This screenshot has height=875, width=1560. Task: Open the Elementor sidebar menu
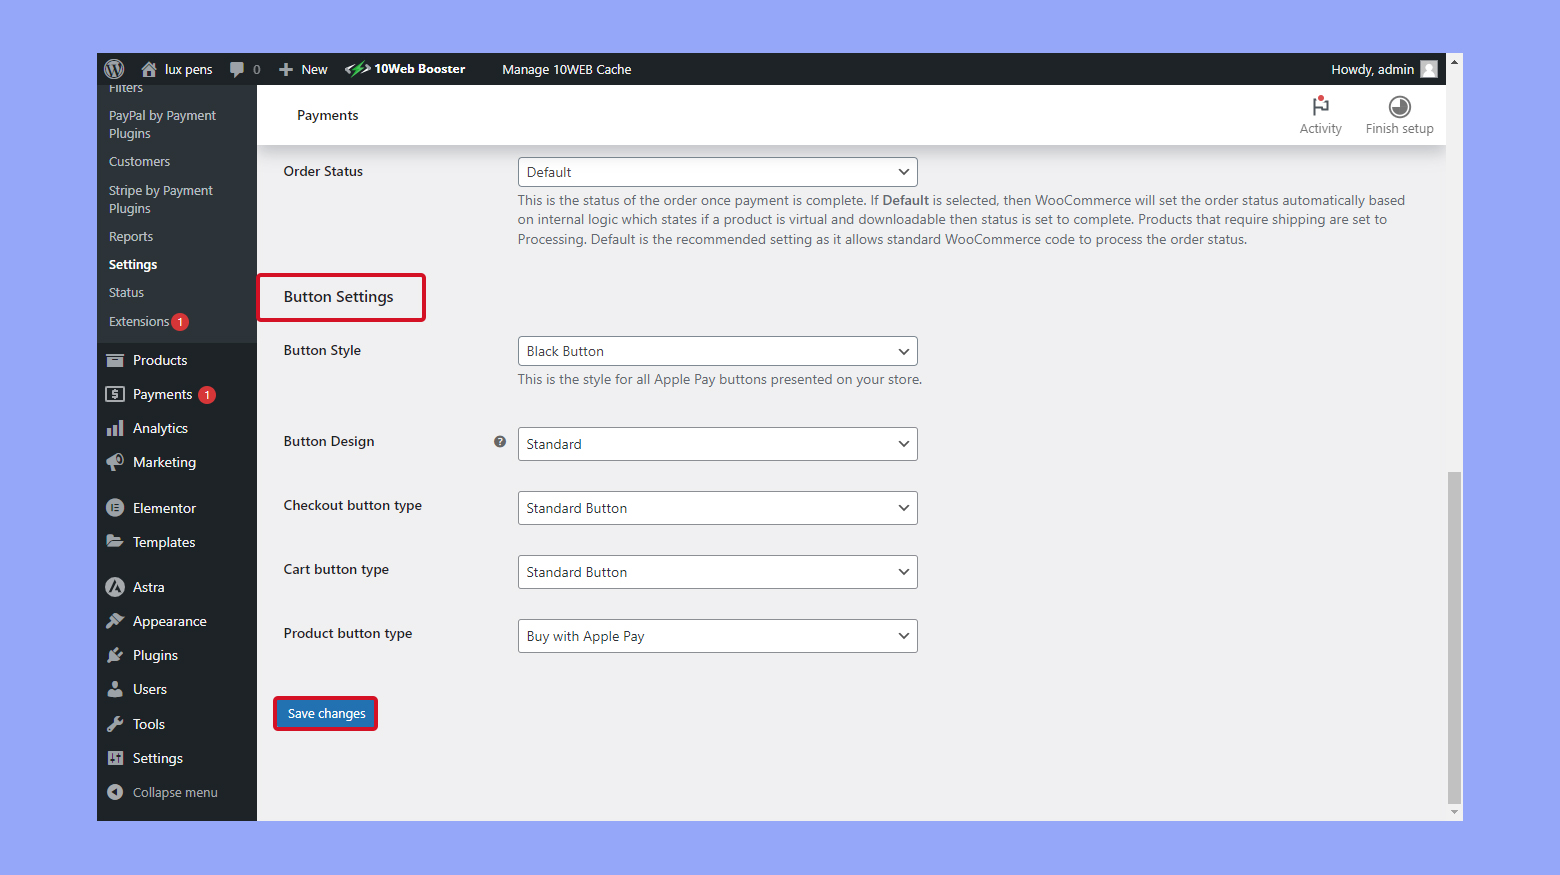click(164, 508)
